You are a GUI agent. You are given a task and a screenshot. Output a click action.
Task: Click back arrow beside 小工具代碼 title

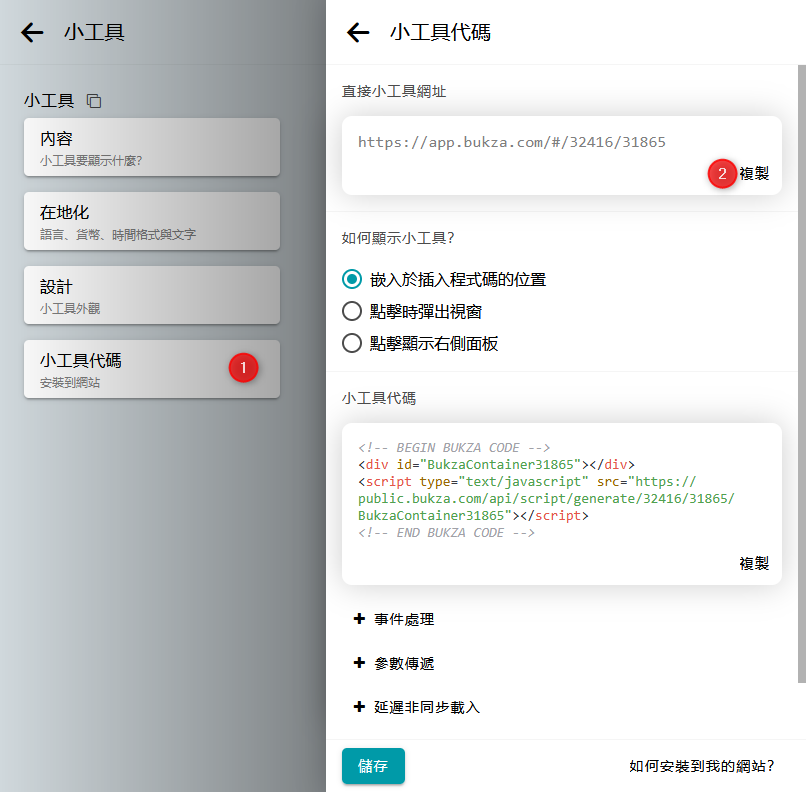pyautogui.click(x=358, y=33)
